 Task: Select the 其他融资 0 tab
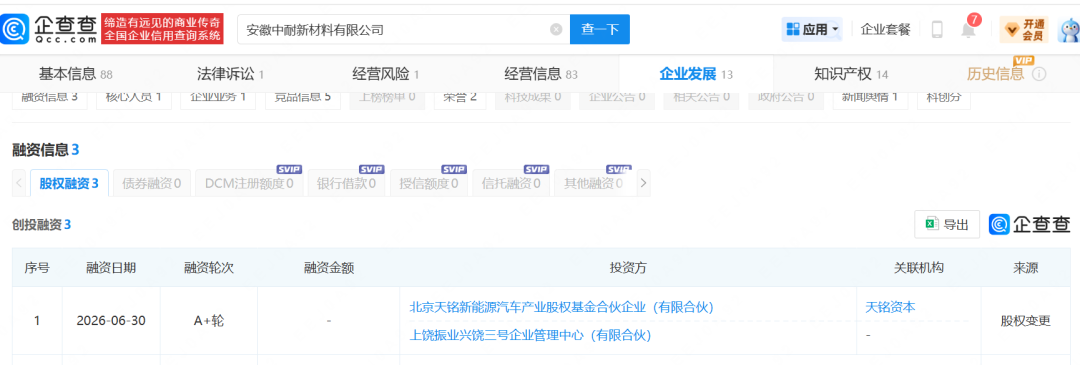pyautogui.click(x=594, y=183)
